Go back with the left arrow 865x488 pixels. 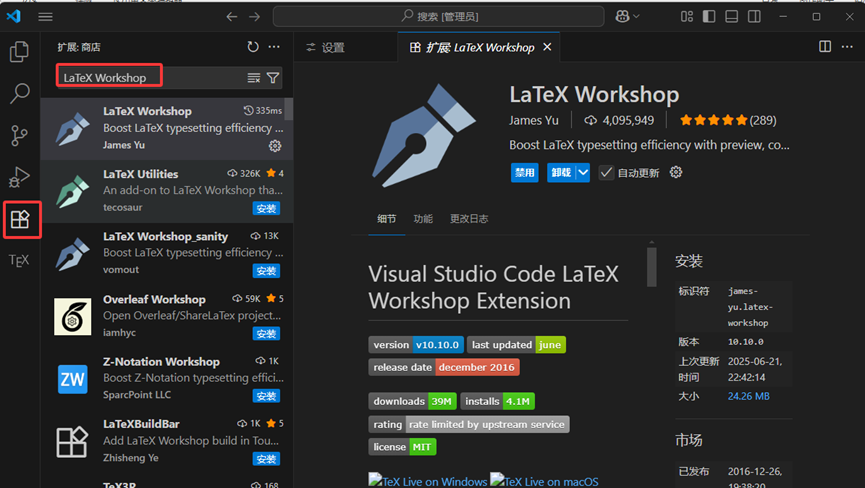click(232, 17)
